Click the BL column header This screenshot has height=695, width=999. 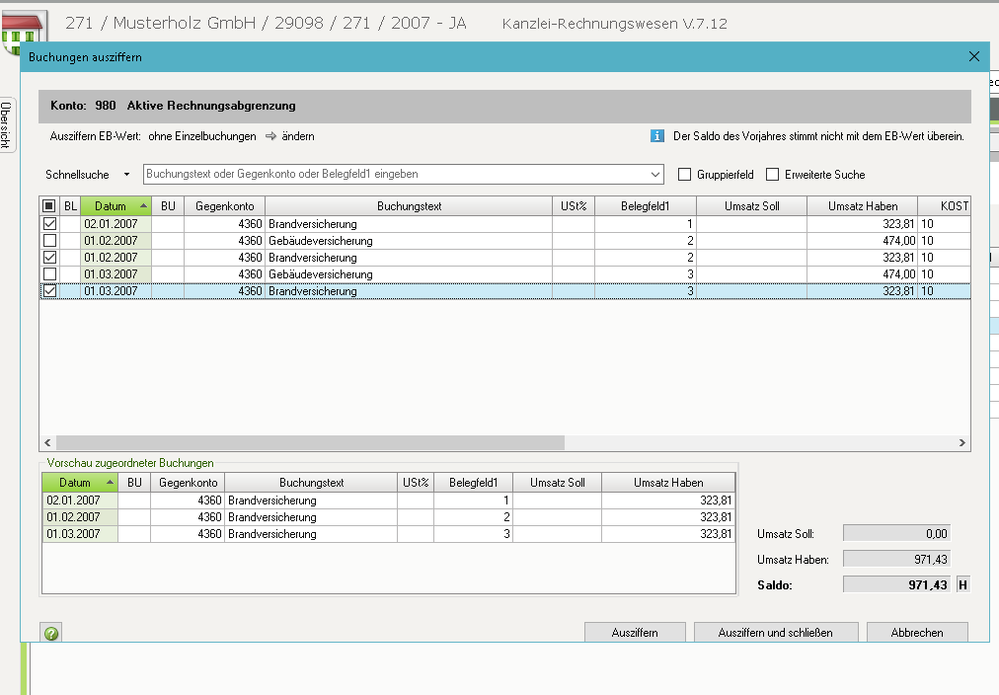tap(70, 206)
